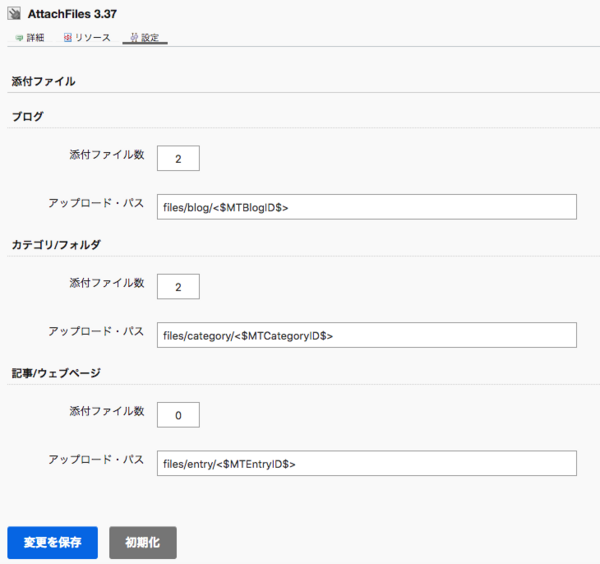Click the files/entry upload path field
The width and height of the screenshot is (600, 564).
point(367,463)
